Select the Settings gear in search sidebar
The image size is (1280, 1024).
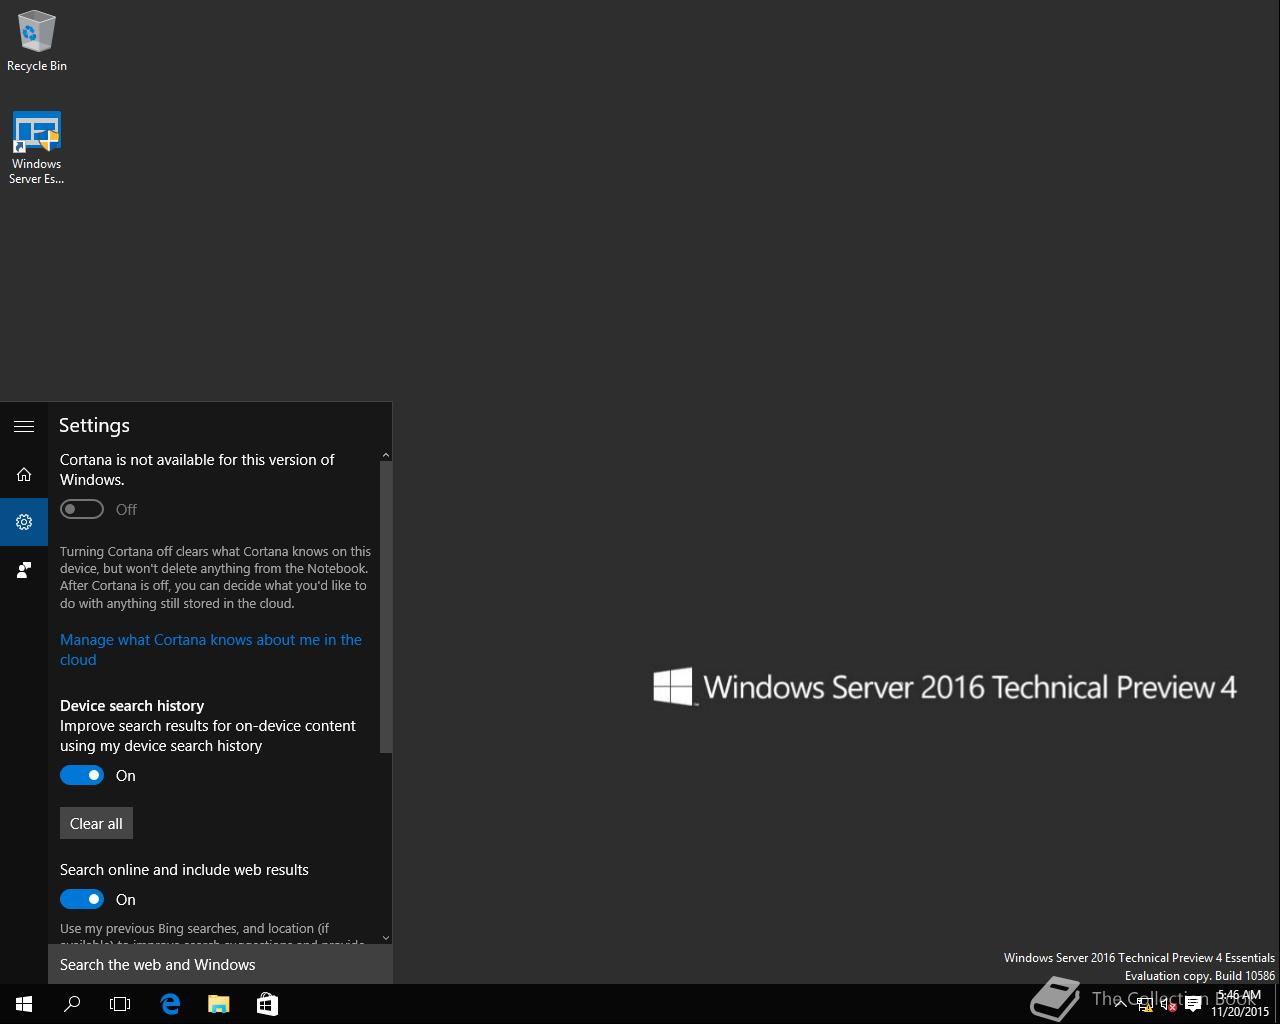[24, 522]
